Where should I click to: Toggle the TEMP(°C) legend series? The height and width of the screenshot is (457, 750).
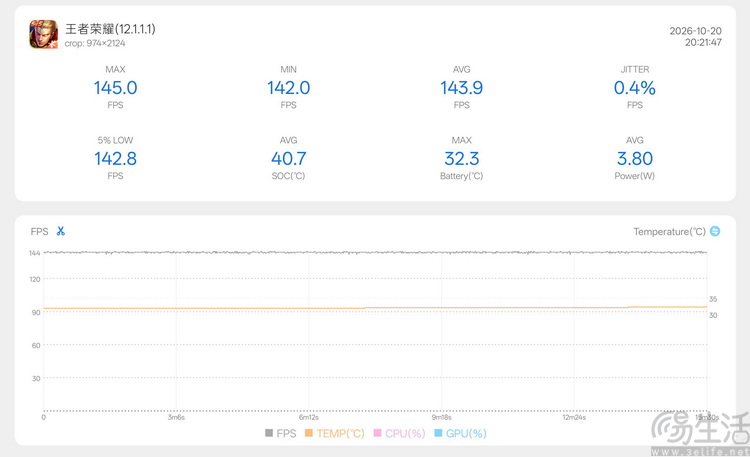click(335, 434)
